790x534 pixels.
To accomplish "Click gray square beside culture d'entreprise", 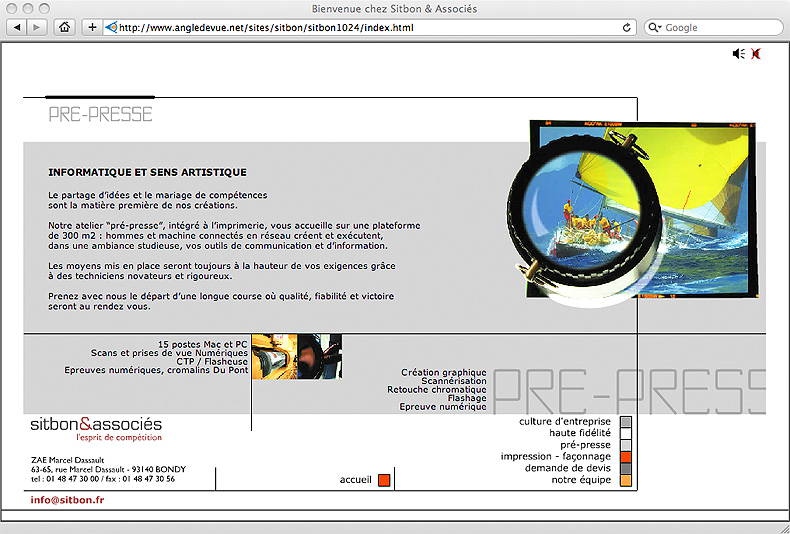I will pos(625,422).
